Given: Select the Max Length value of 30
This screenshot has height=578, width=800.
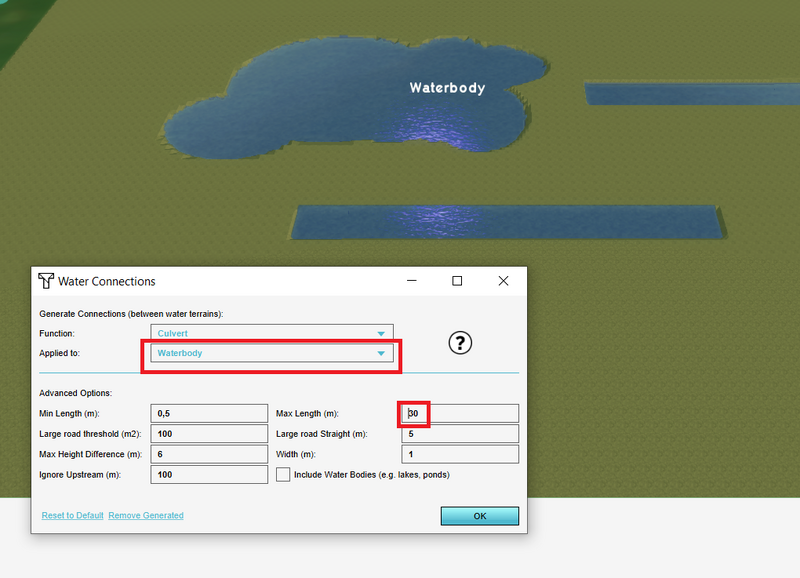Looking at the screenshot, I should 460,413.
